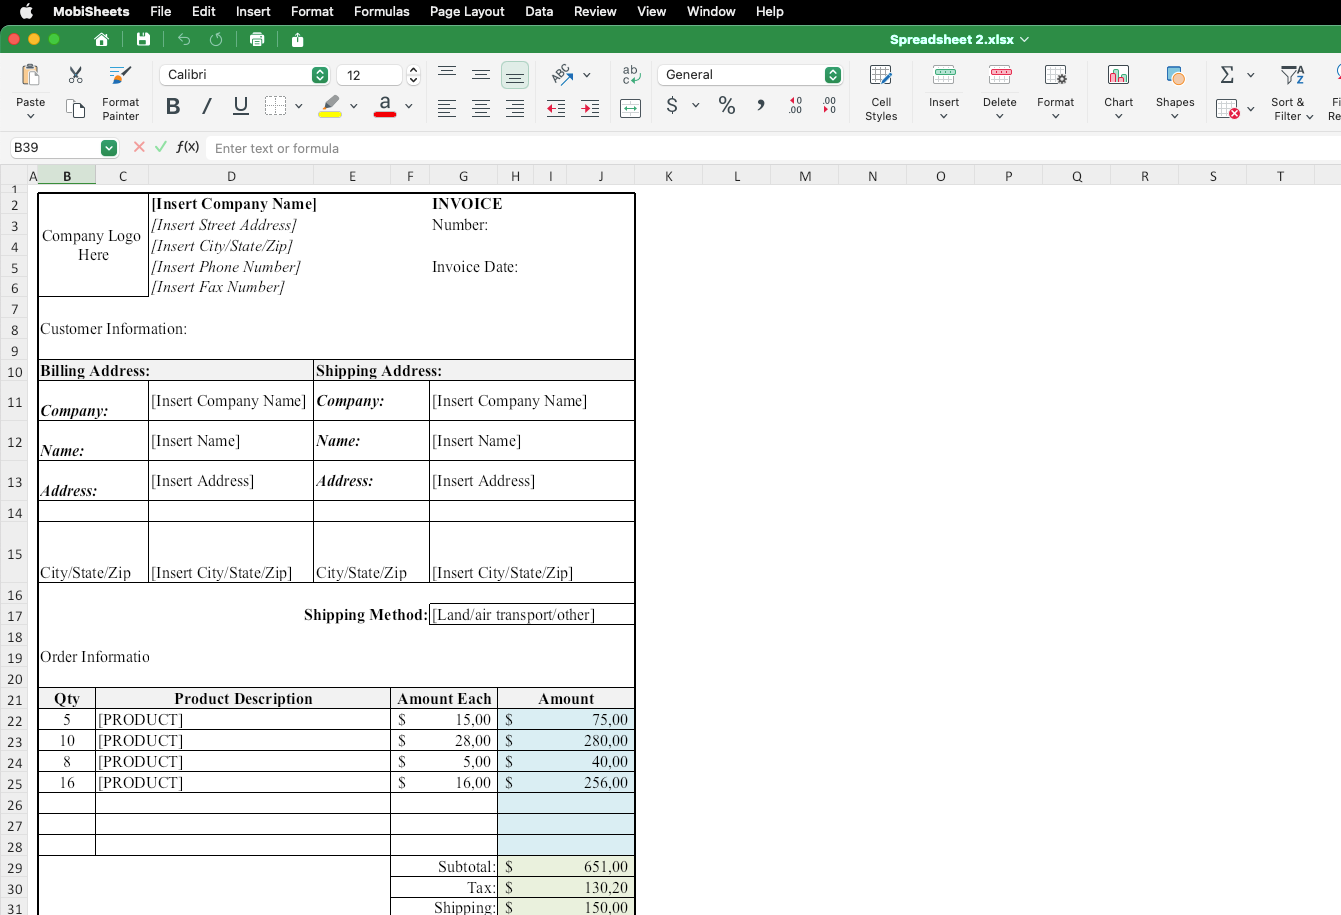The height and width of the screenshot is (915, 1341).
Task: Open the Calibri font name dropdown
Action: pos(319,75)
